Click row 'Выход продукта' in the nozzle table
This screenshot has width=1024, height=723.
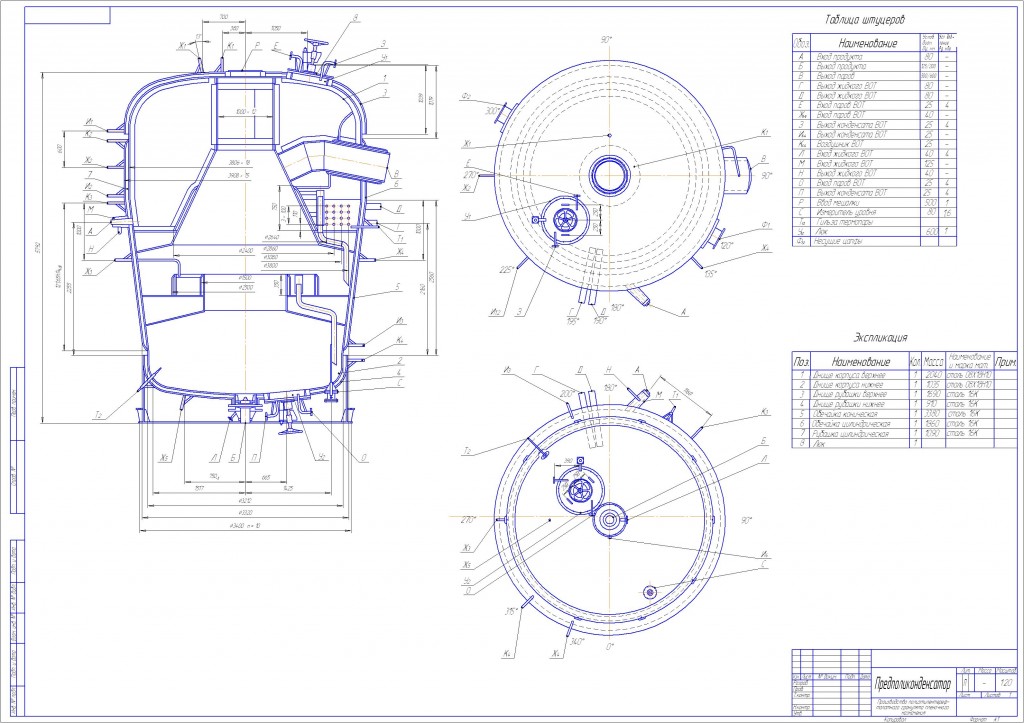(x=874, y=67)
